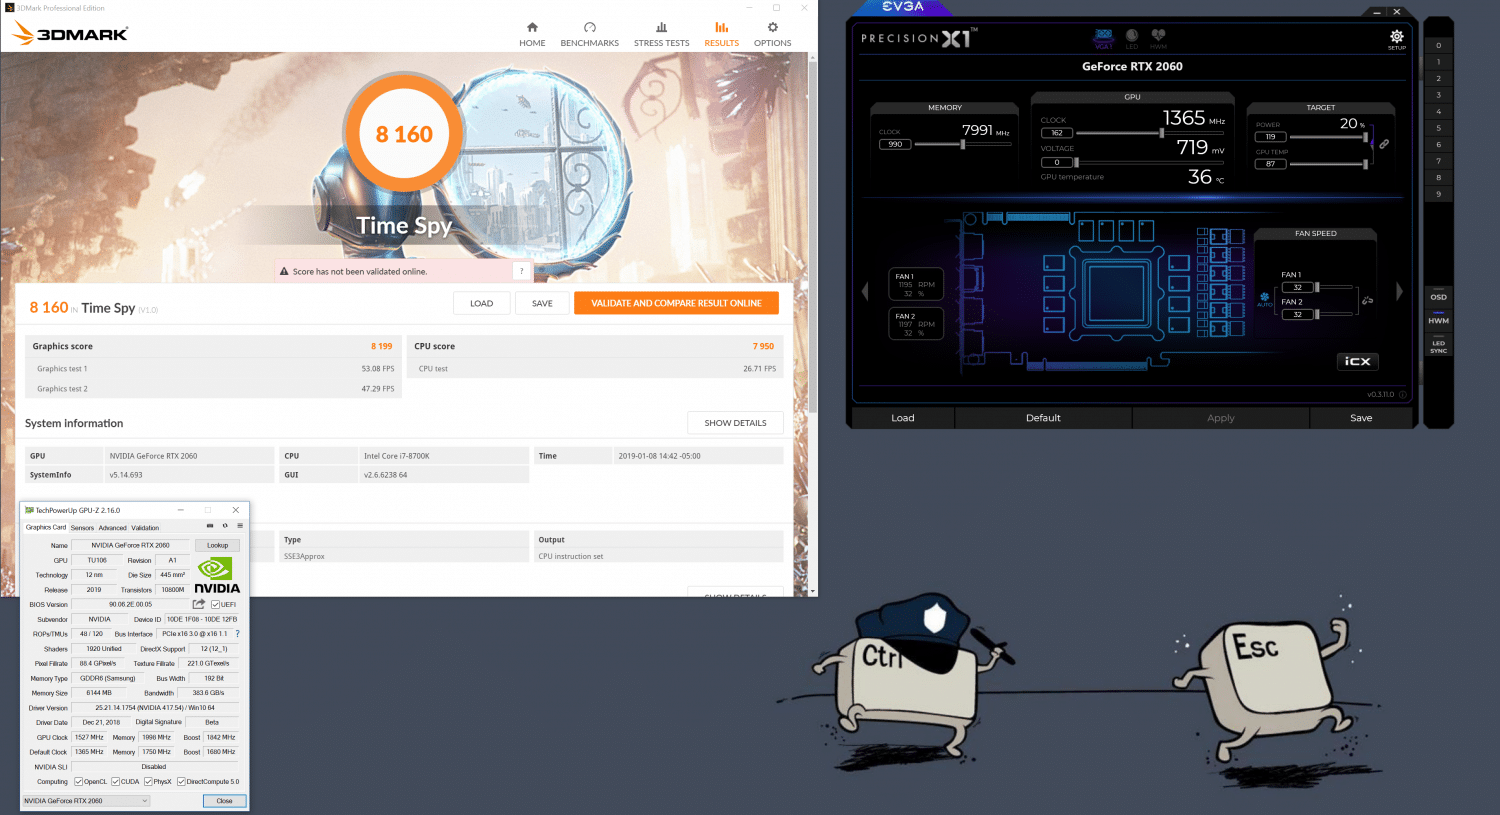Viewport: 1500px width, 815px height.
Task: Click the Close button in GPU-Z
Action: point(224,801)
